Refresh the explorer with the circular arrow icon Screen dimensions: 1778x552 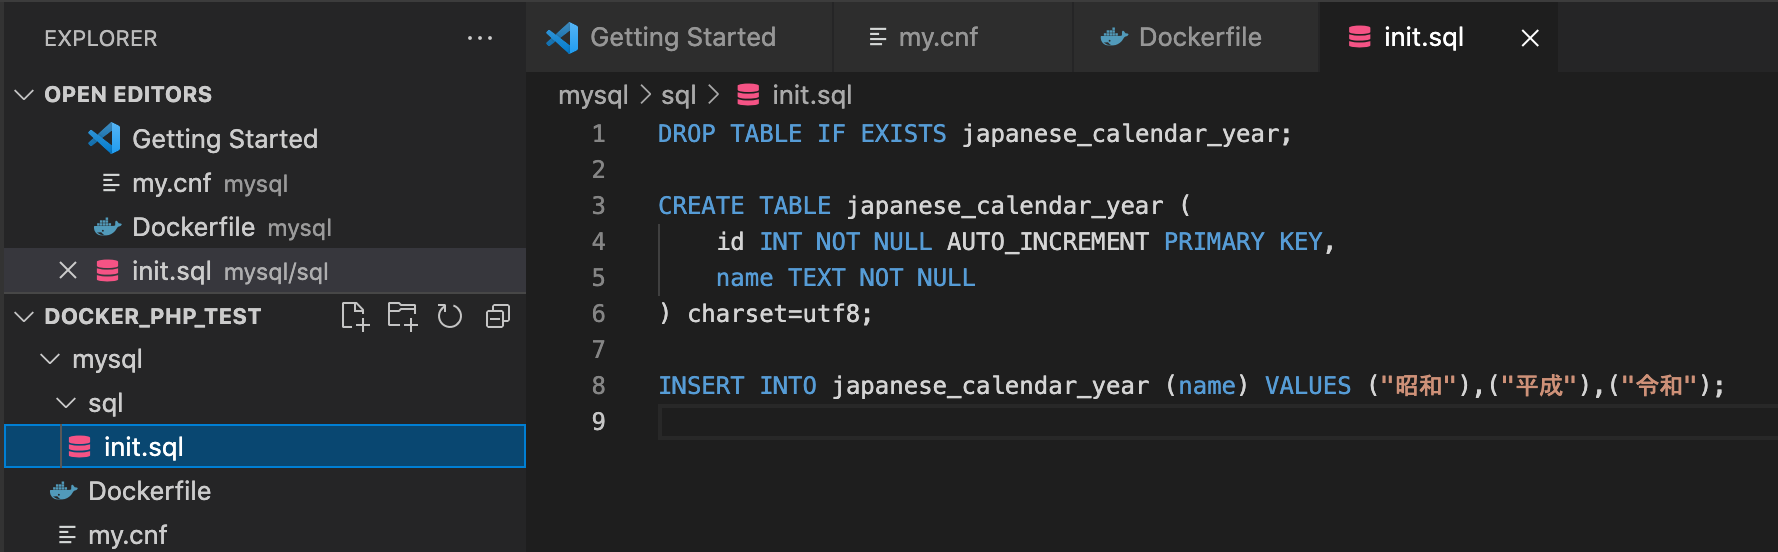[450, 316]
